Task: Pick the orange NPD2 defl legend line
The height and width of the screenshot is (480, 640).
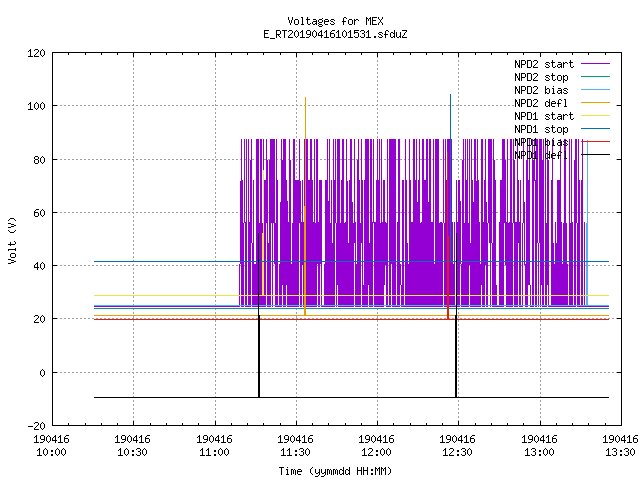Action: (596, 102)
